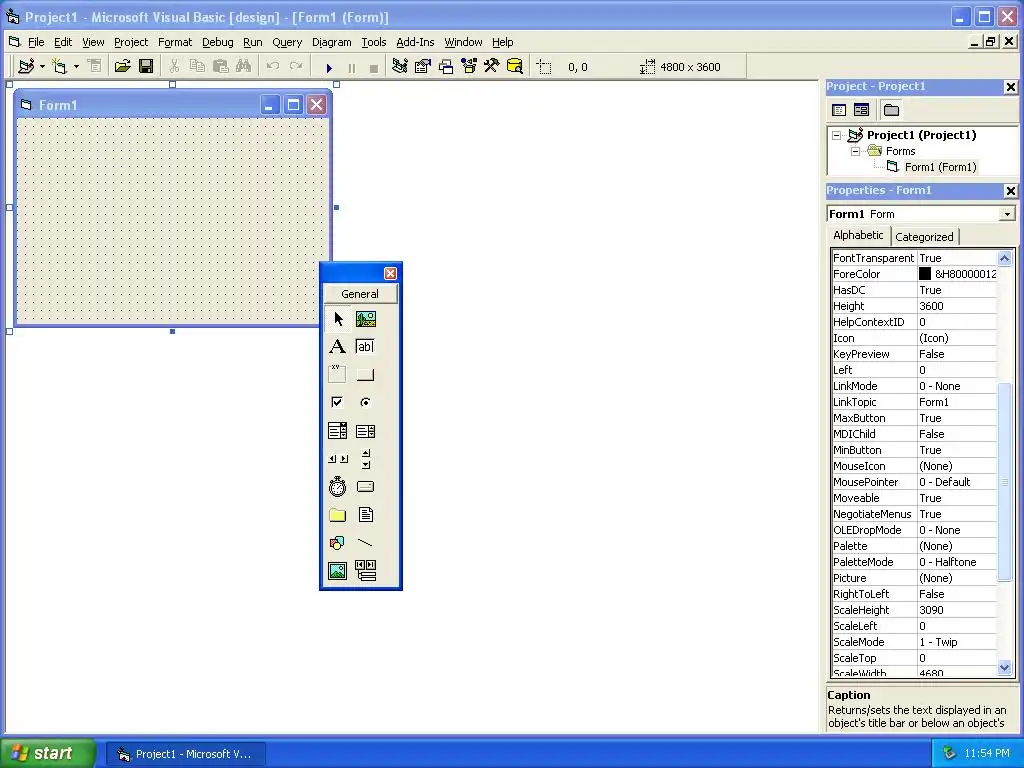Click Project1 - Microsoft V... taskbar button
1024x768 pixels.
pos(185,754)
